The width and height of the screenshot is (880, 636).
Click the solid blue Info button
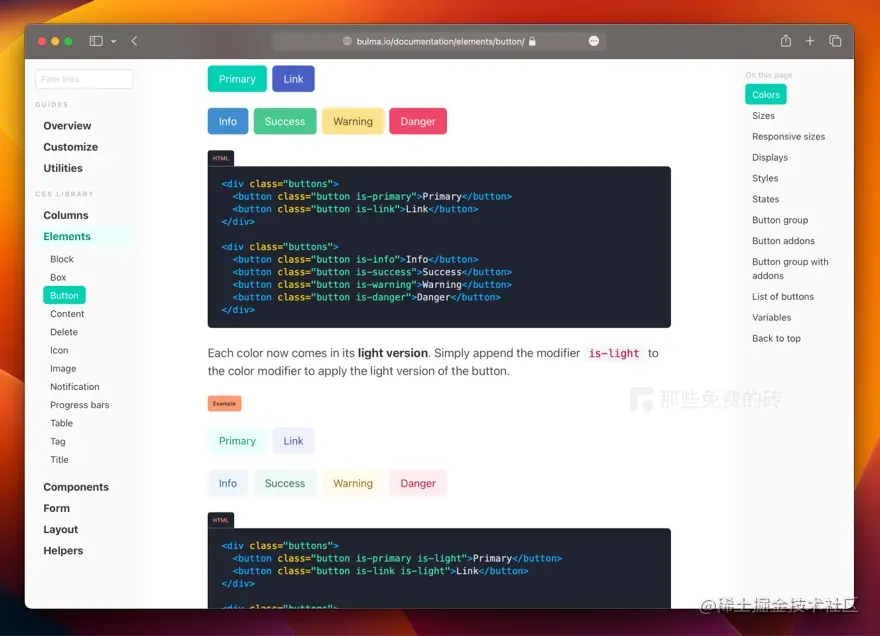228,121
